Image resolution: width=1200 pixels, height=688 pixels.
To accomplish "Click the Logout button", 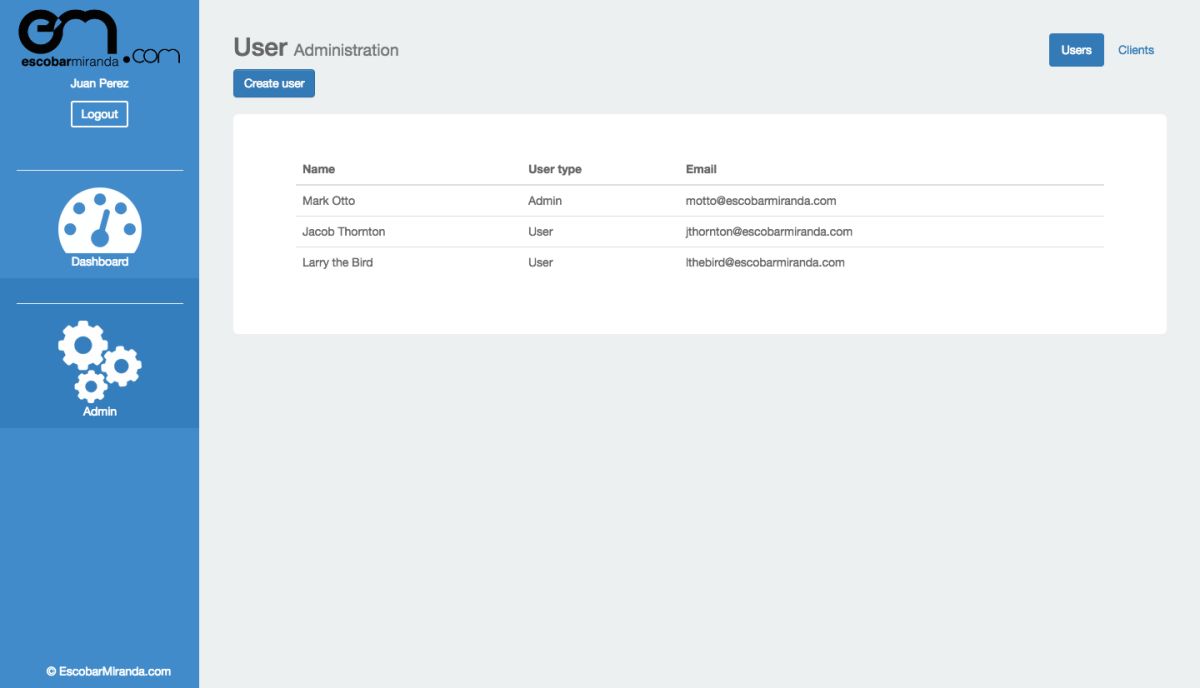I will (98, 113).
